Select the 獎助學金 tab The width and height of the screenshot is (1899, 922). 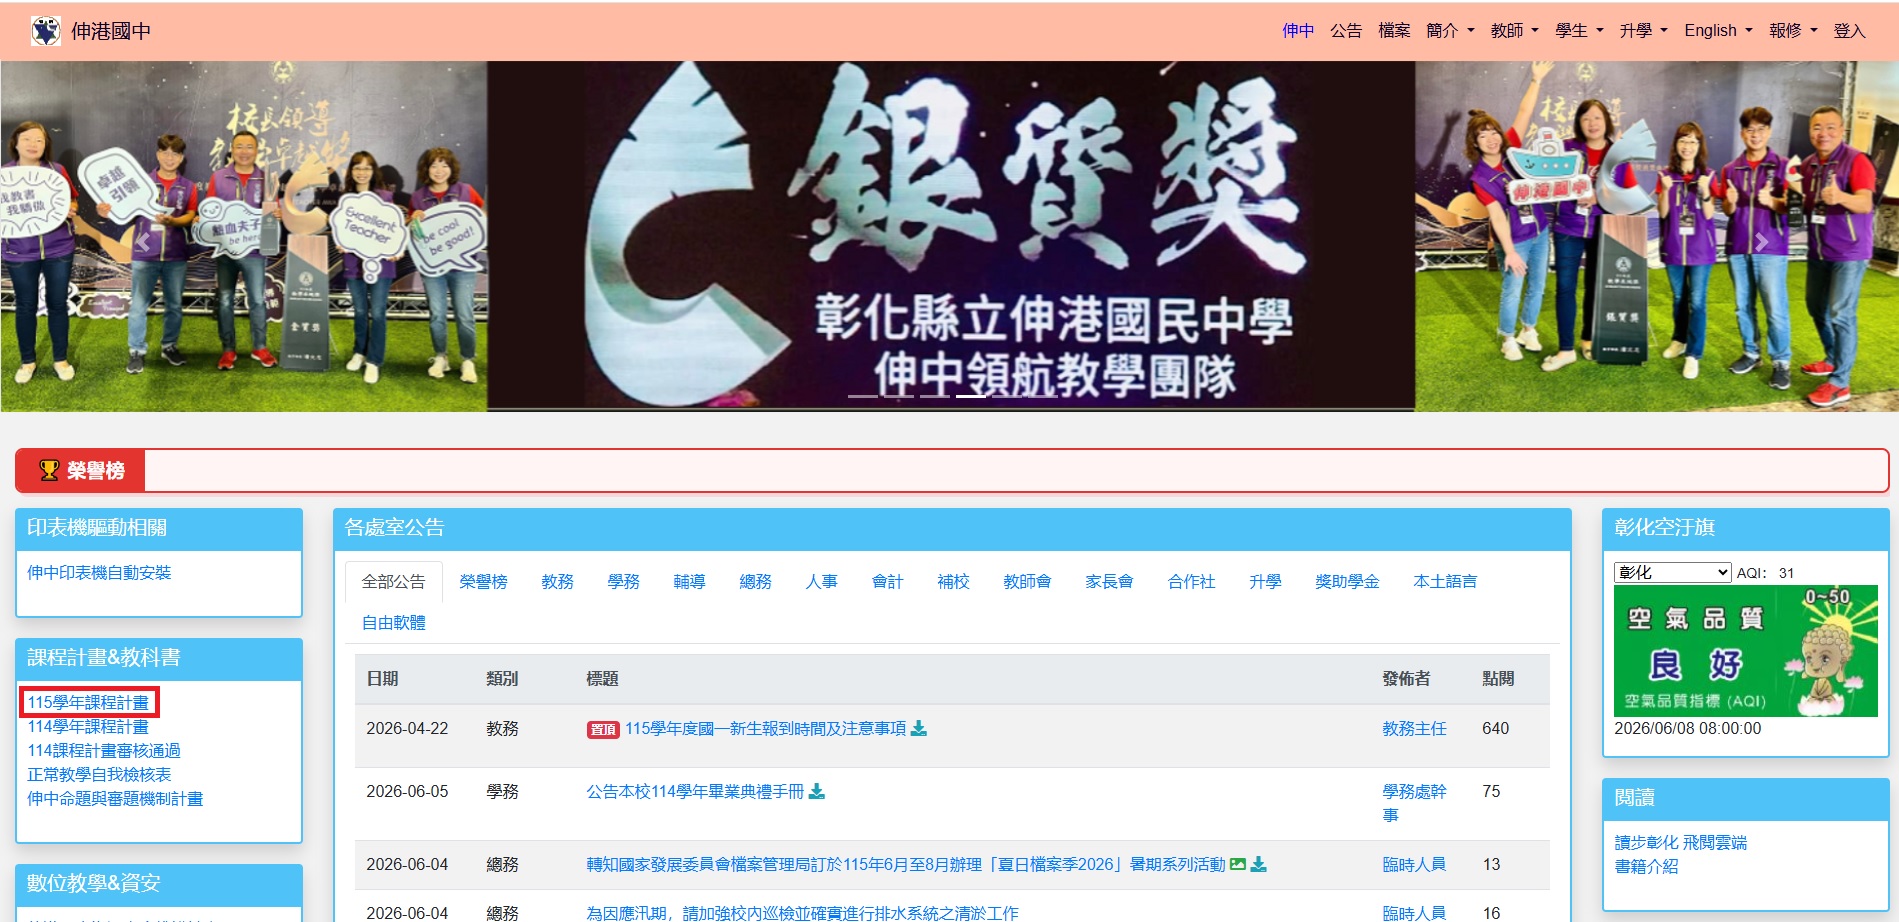tap(1348, 582)
